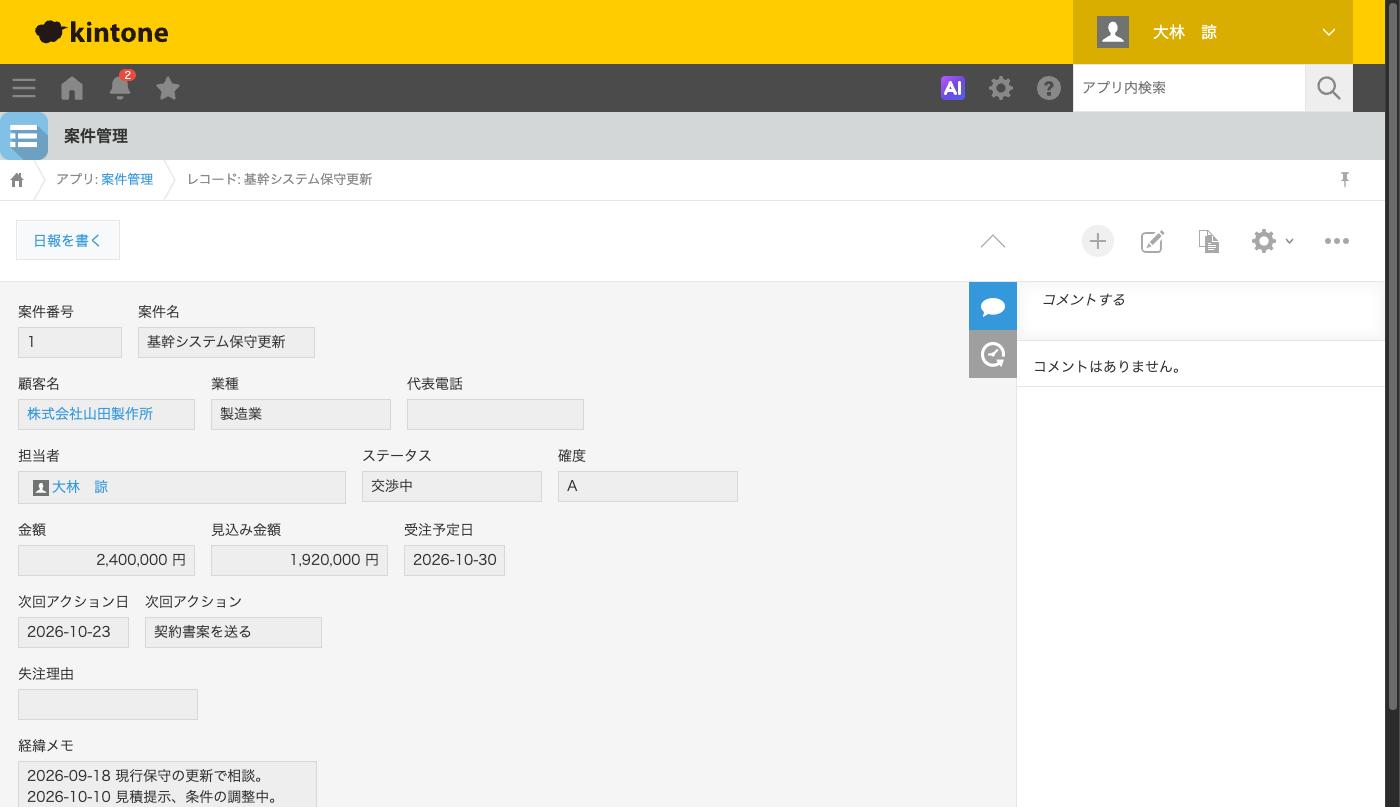Show the change history tab icon

tap(993, 354)
